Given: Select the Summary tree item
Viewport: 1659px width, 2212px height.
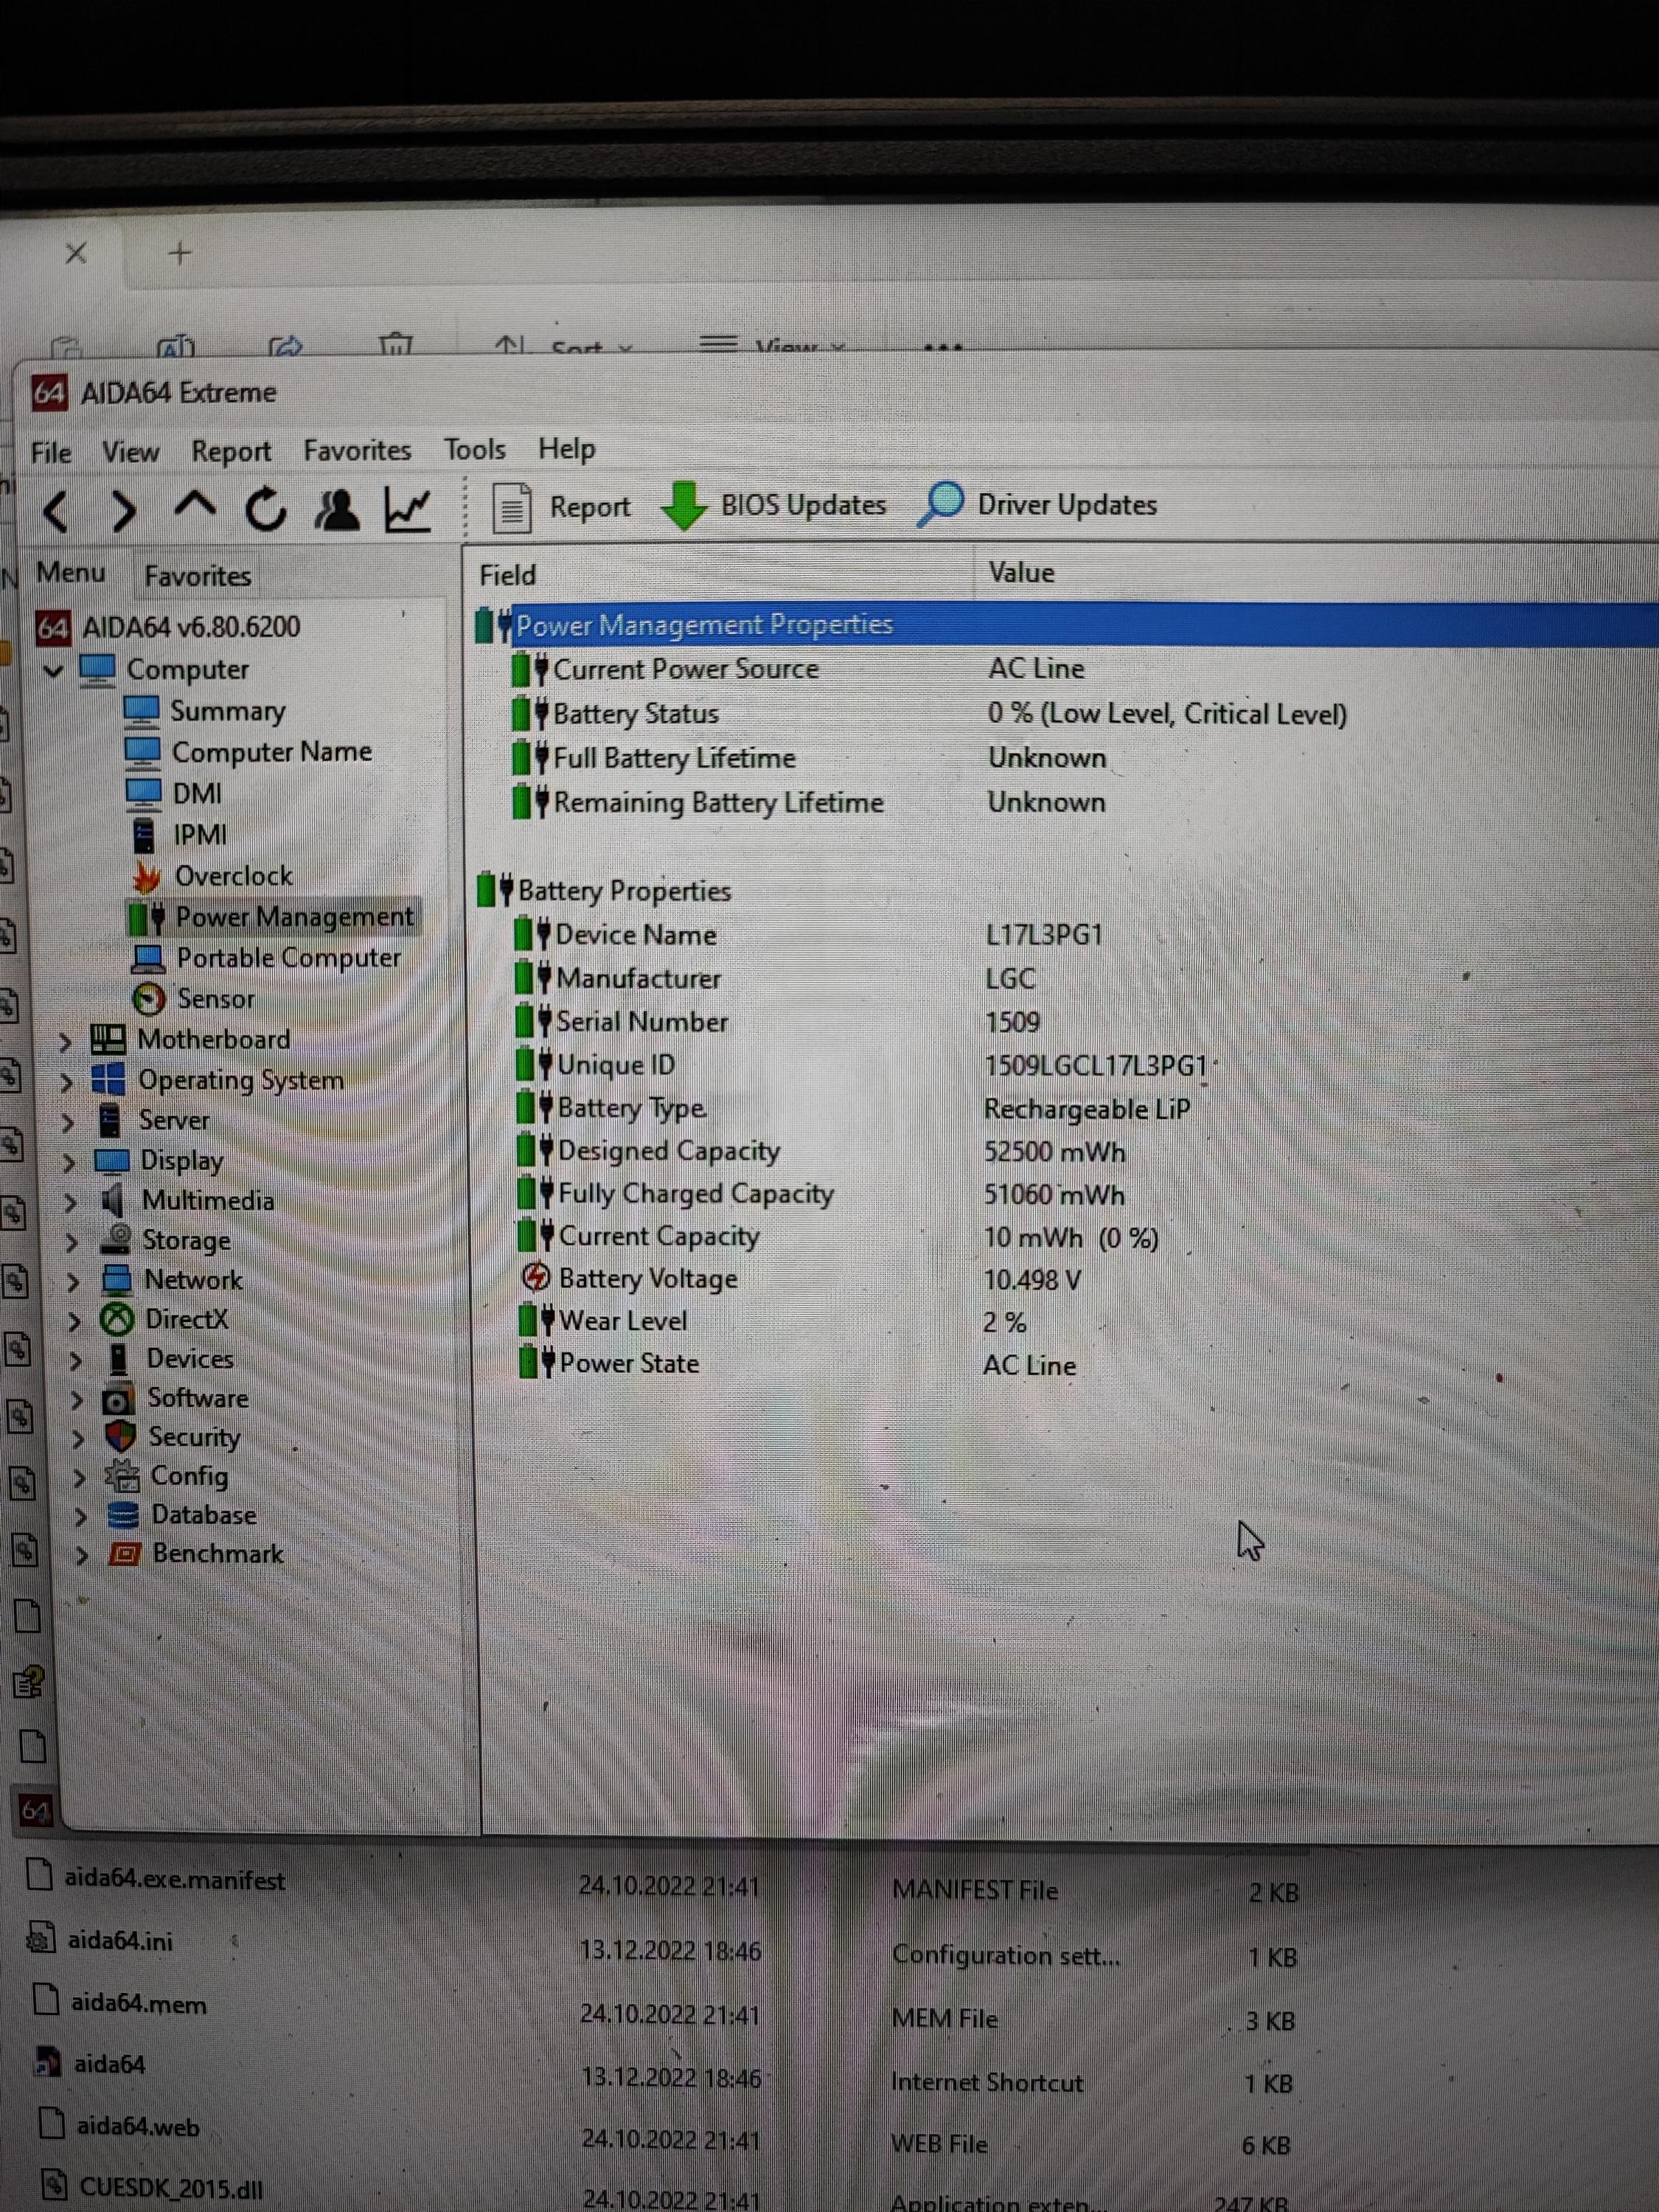Looking at the screenshot, I should click(227, 711).
